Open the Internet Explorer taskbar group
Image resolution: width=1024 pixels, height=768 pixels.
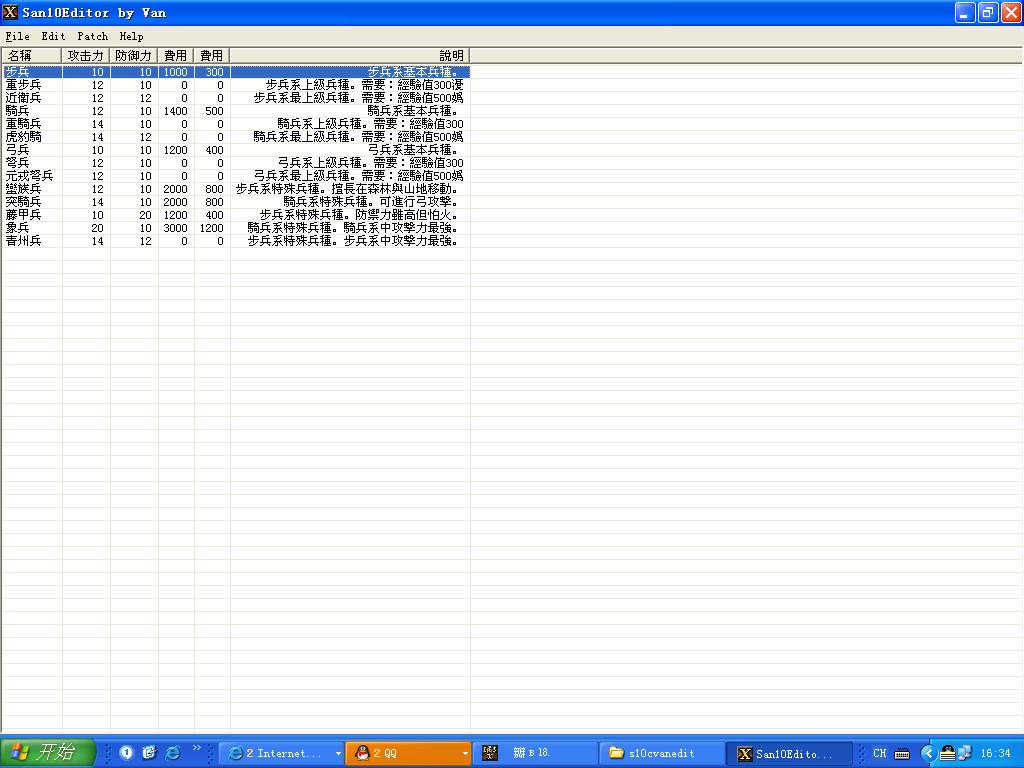pyautogui.click(x=281, y=753)
